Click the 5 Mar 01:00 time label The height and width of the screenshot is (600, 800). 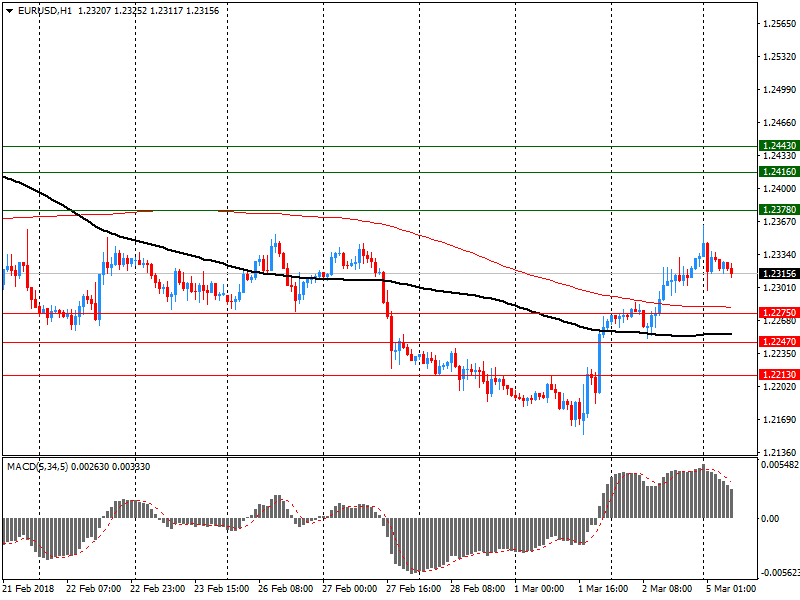pos(731,589)
